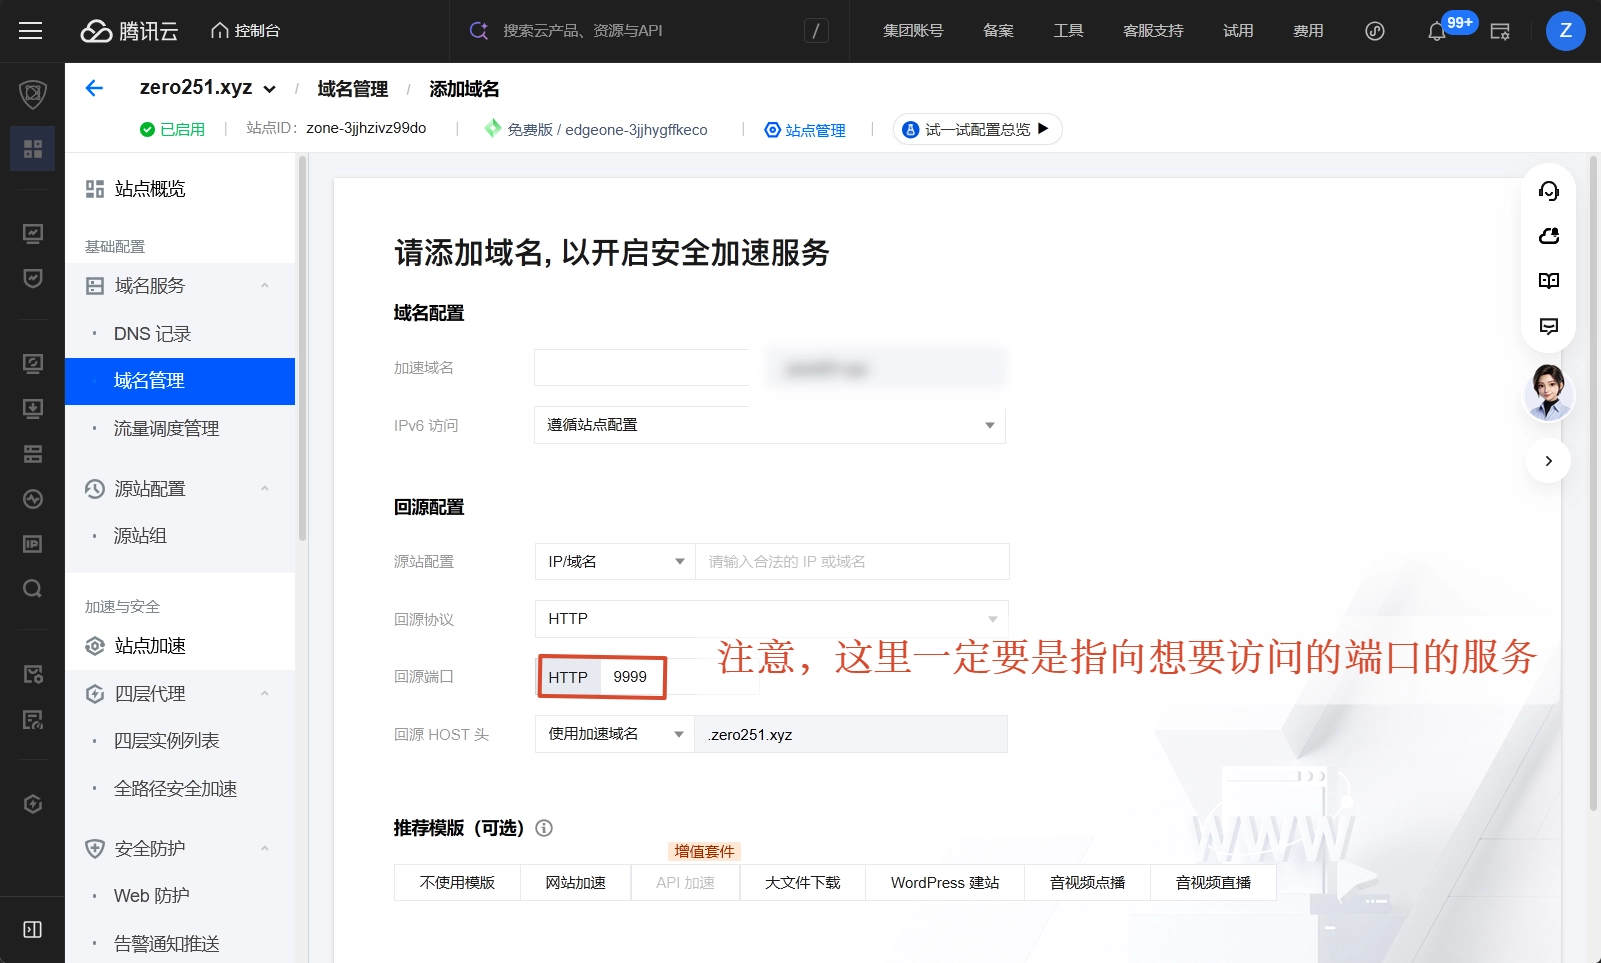Click 控制台 in the top bar
Viewport: 1601px width, 963px height.
245,31
